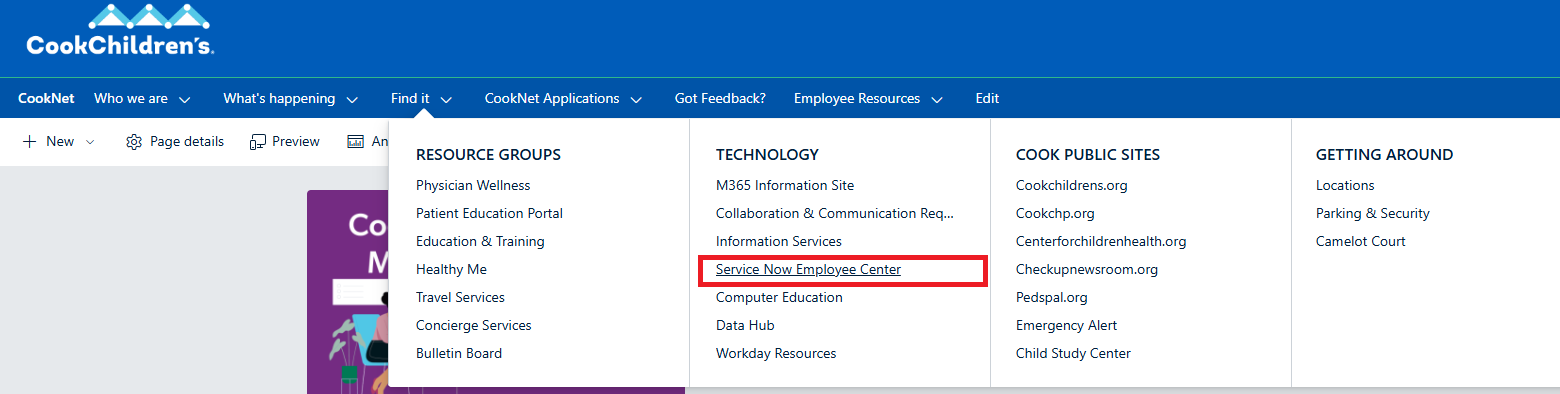Open Employee Resources menu label
The height and width of the screenshot is (394, 1560).
click(857, 99)
